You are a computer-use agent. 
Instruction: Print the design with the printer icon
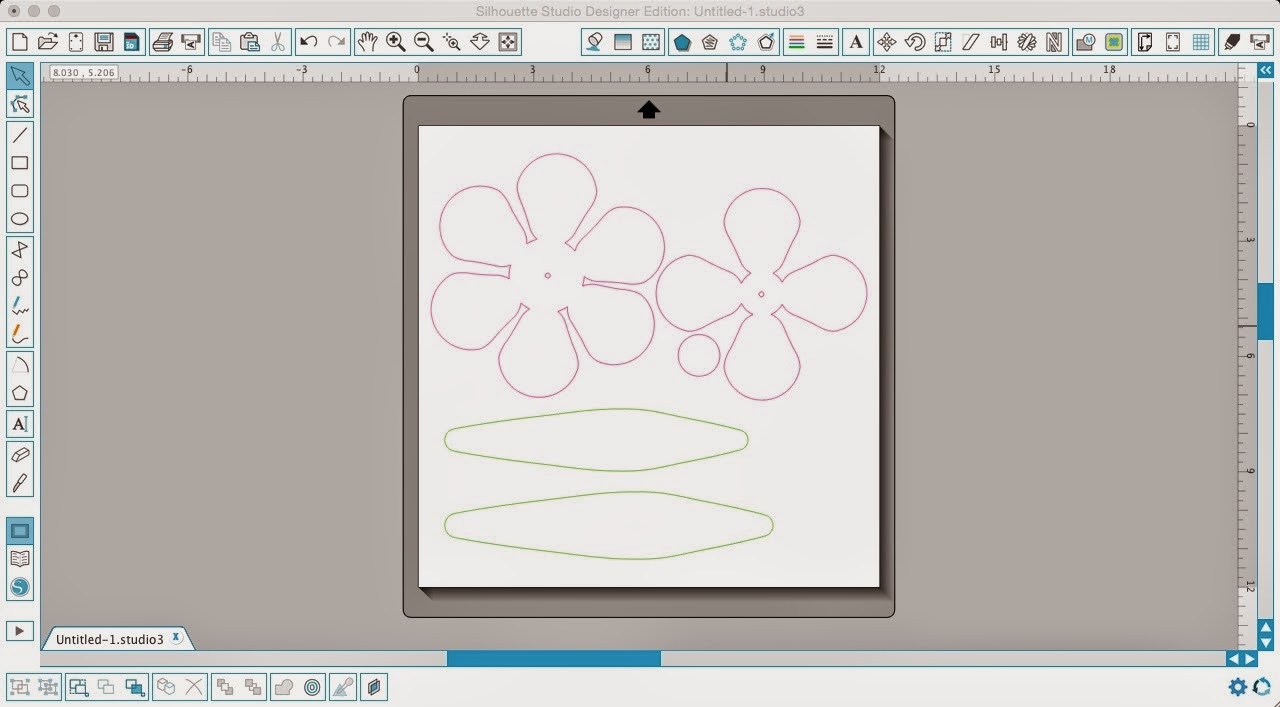(x=163, y=42)
